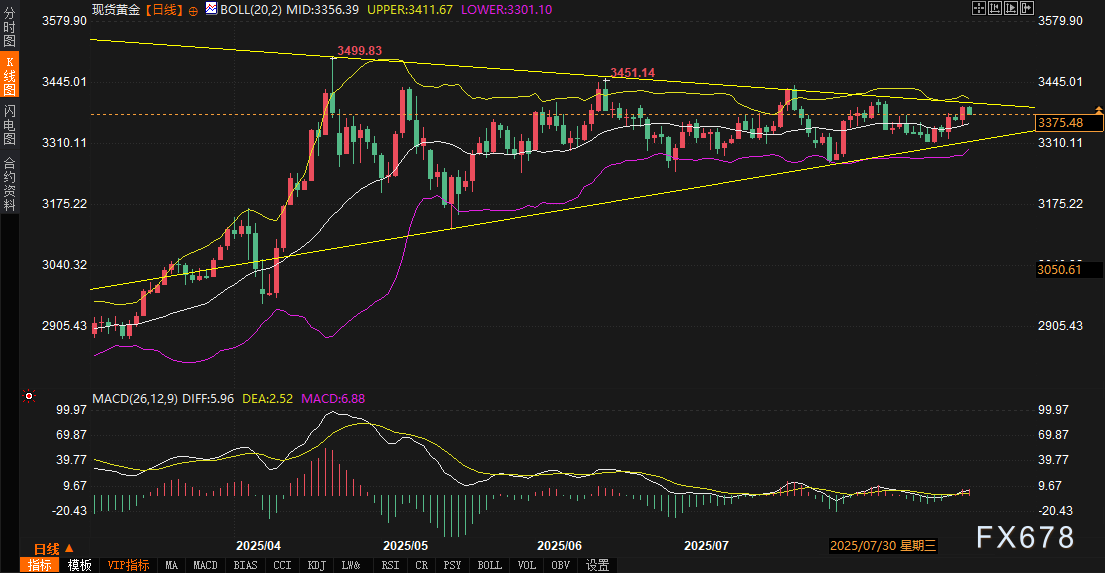Click the crosshair cursor icon at top right

(978, 8)
